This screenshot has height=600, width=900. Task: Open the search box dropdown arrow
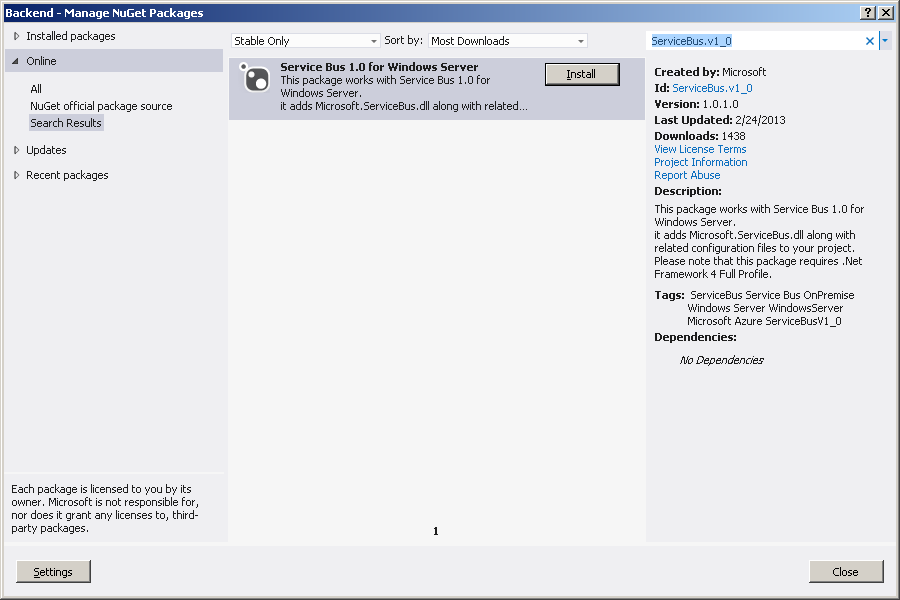(885, 41)
